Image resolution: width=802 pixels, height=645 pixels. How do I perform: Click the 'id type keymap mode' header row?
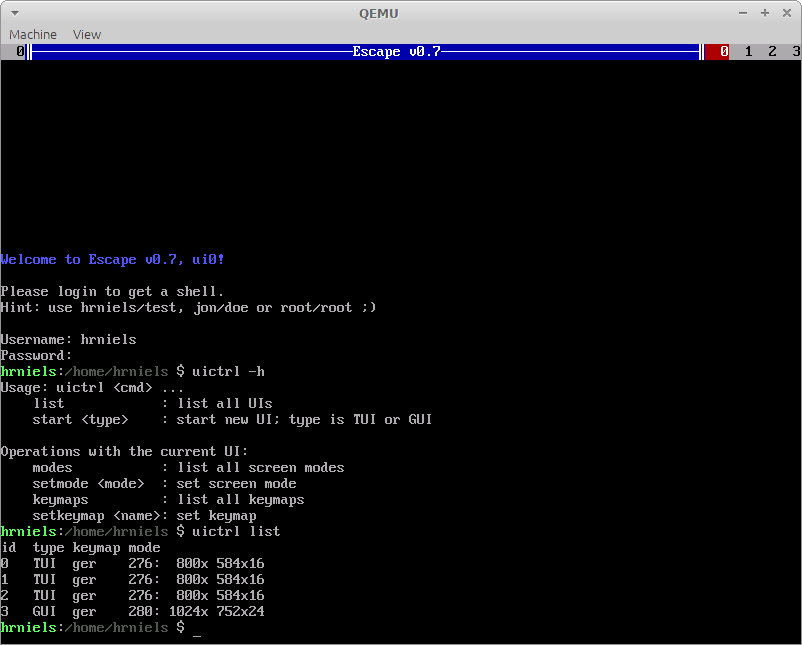pos(80,548)
